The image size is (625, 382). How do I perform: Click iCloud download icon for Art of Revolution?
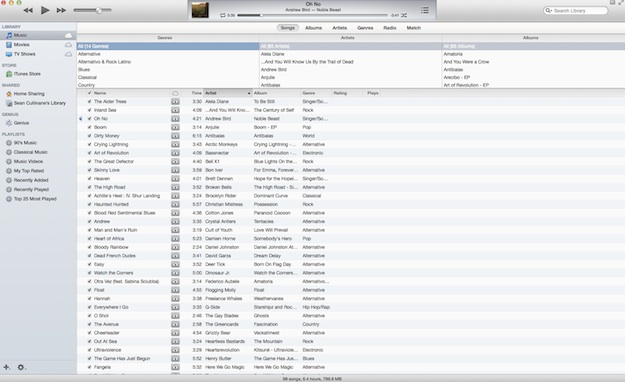pos(175,153)
